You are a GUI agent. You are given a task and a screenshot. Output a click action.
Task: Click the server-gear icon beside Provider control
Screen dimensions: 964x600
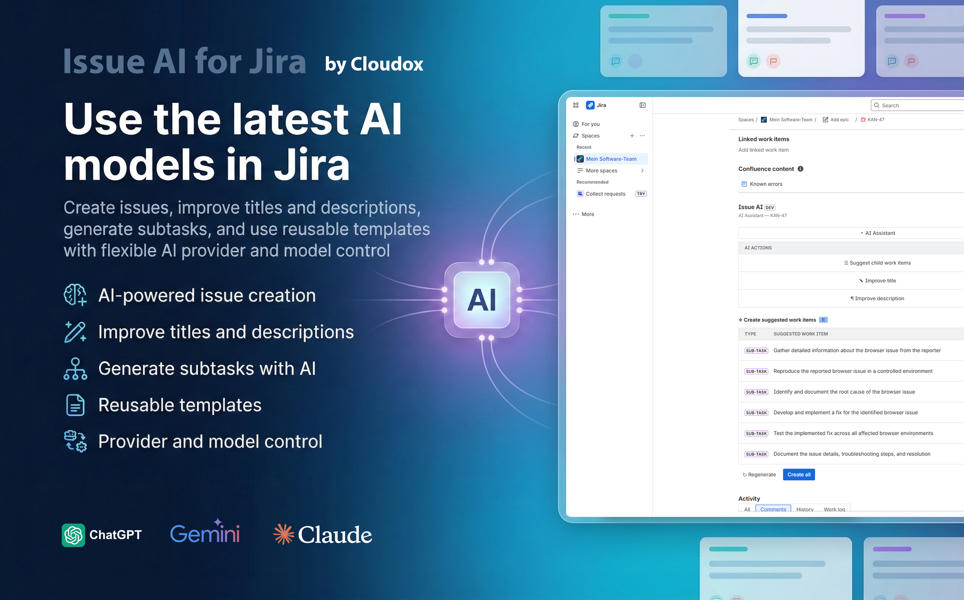tap(76, 441)
